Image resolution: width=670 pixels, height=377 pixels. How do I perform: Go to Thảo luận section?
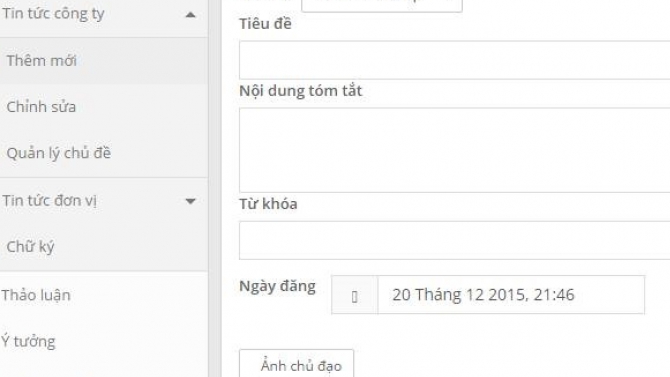pos(36,295)
